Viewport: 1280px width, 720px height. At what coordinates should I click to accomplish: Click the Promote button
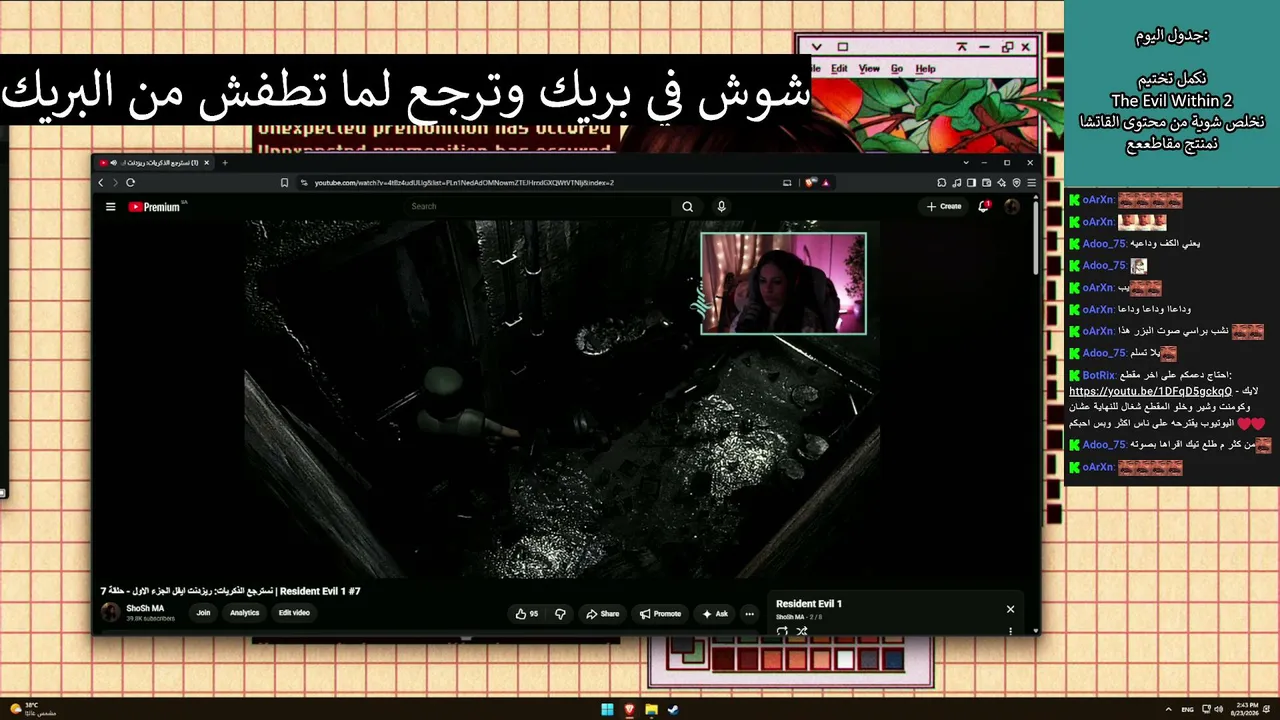(x=660, y=614)
